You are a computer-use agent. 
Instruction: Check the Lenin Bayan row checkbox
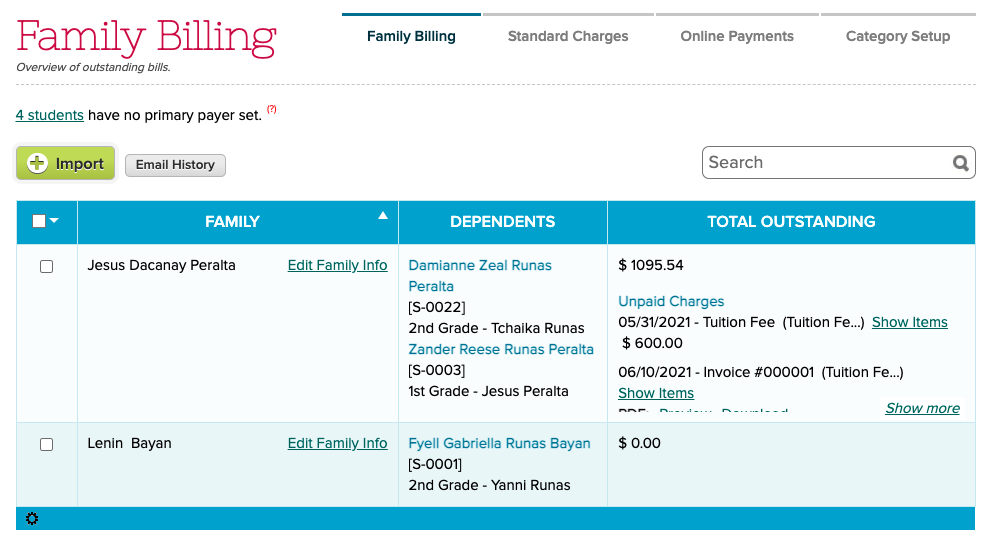pos(46,445)
